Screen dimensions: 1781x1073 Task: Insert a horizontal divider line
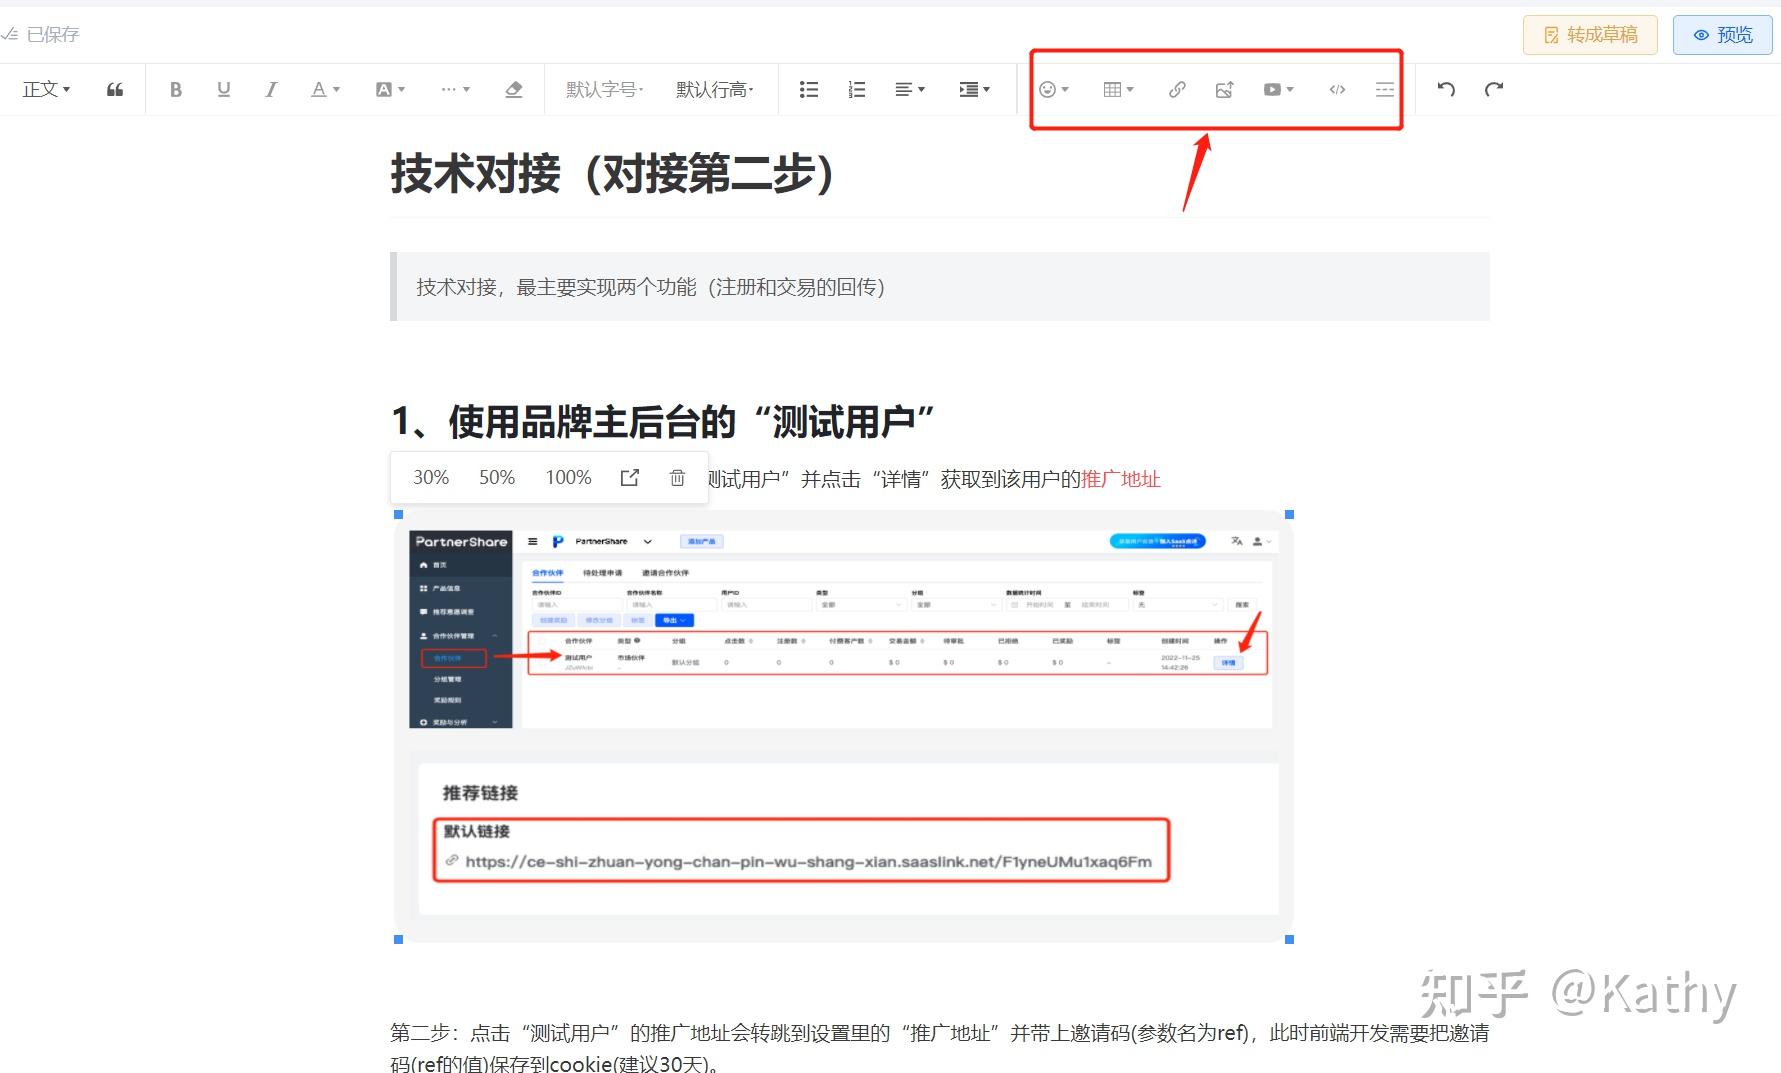click(1385, 90)
